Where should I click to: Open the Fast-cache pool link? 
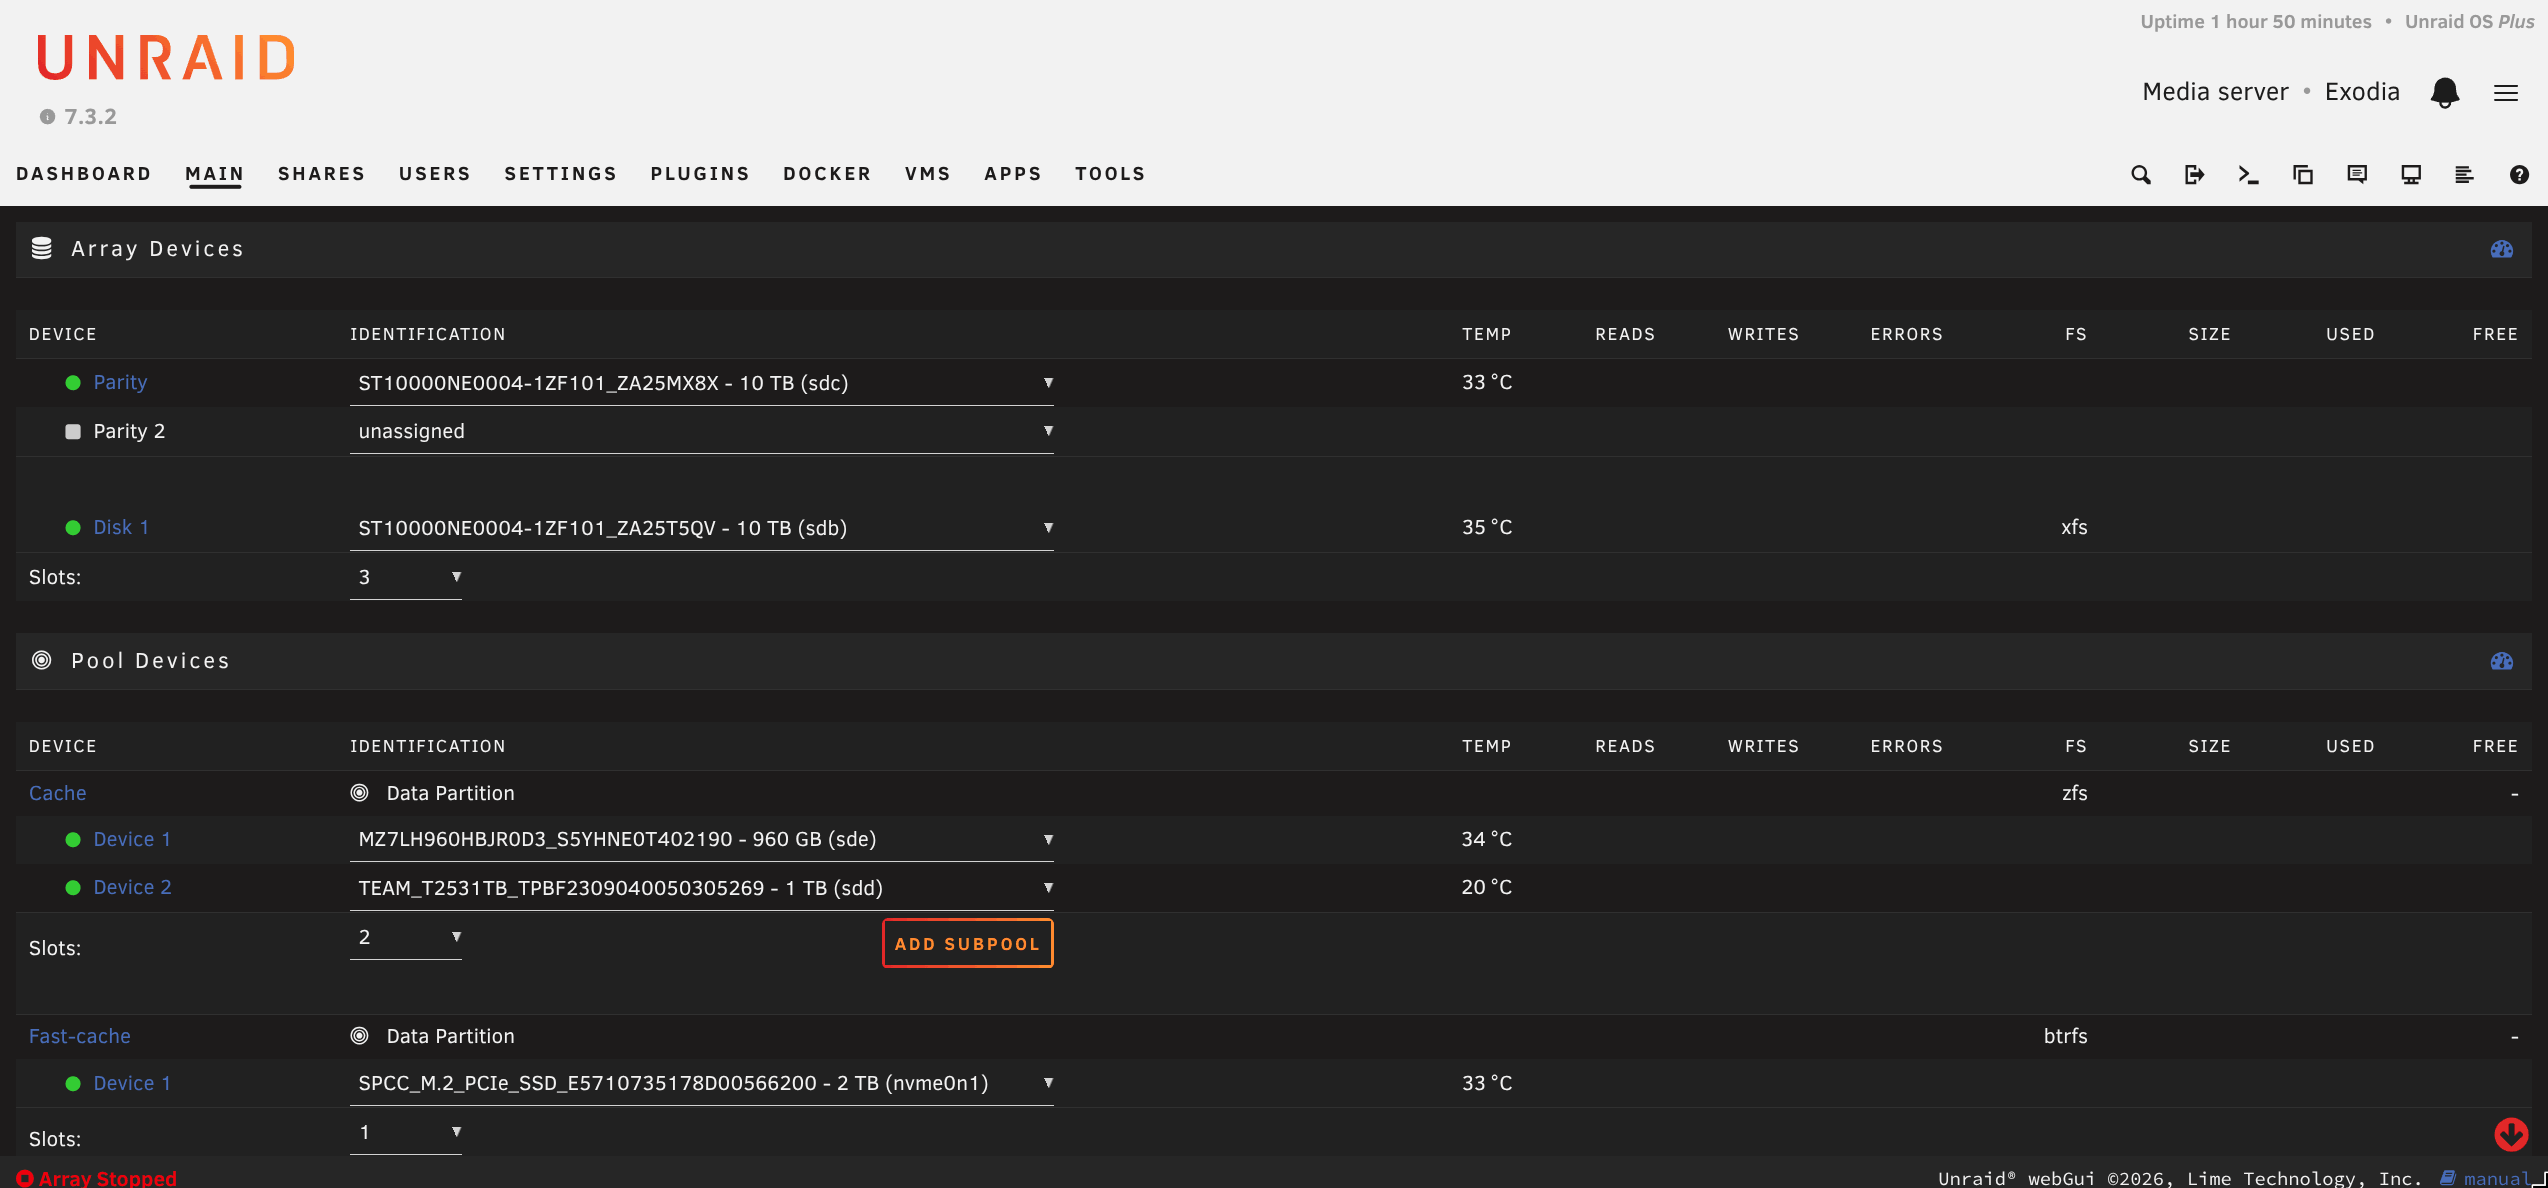[80, 1036]
